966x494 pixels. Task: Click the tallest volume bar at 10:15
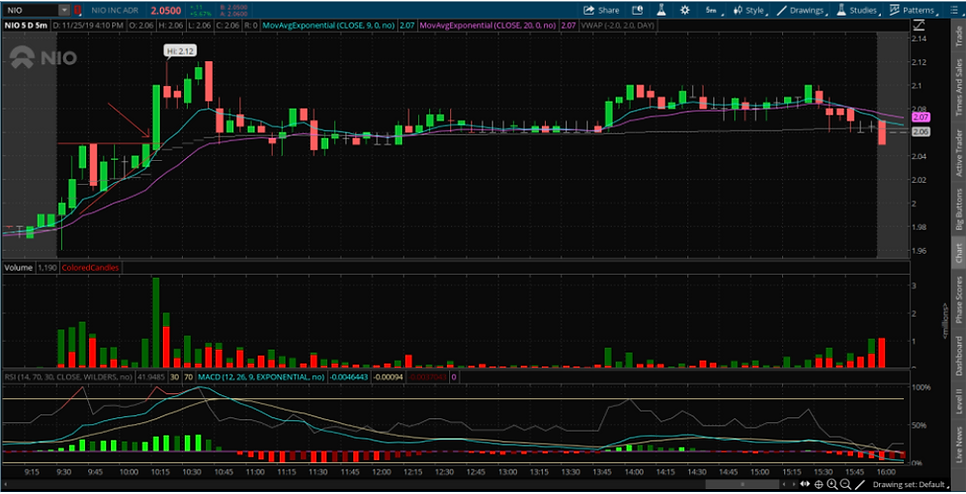[x=156, y=323]
